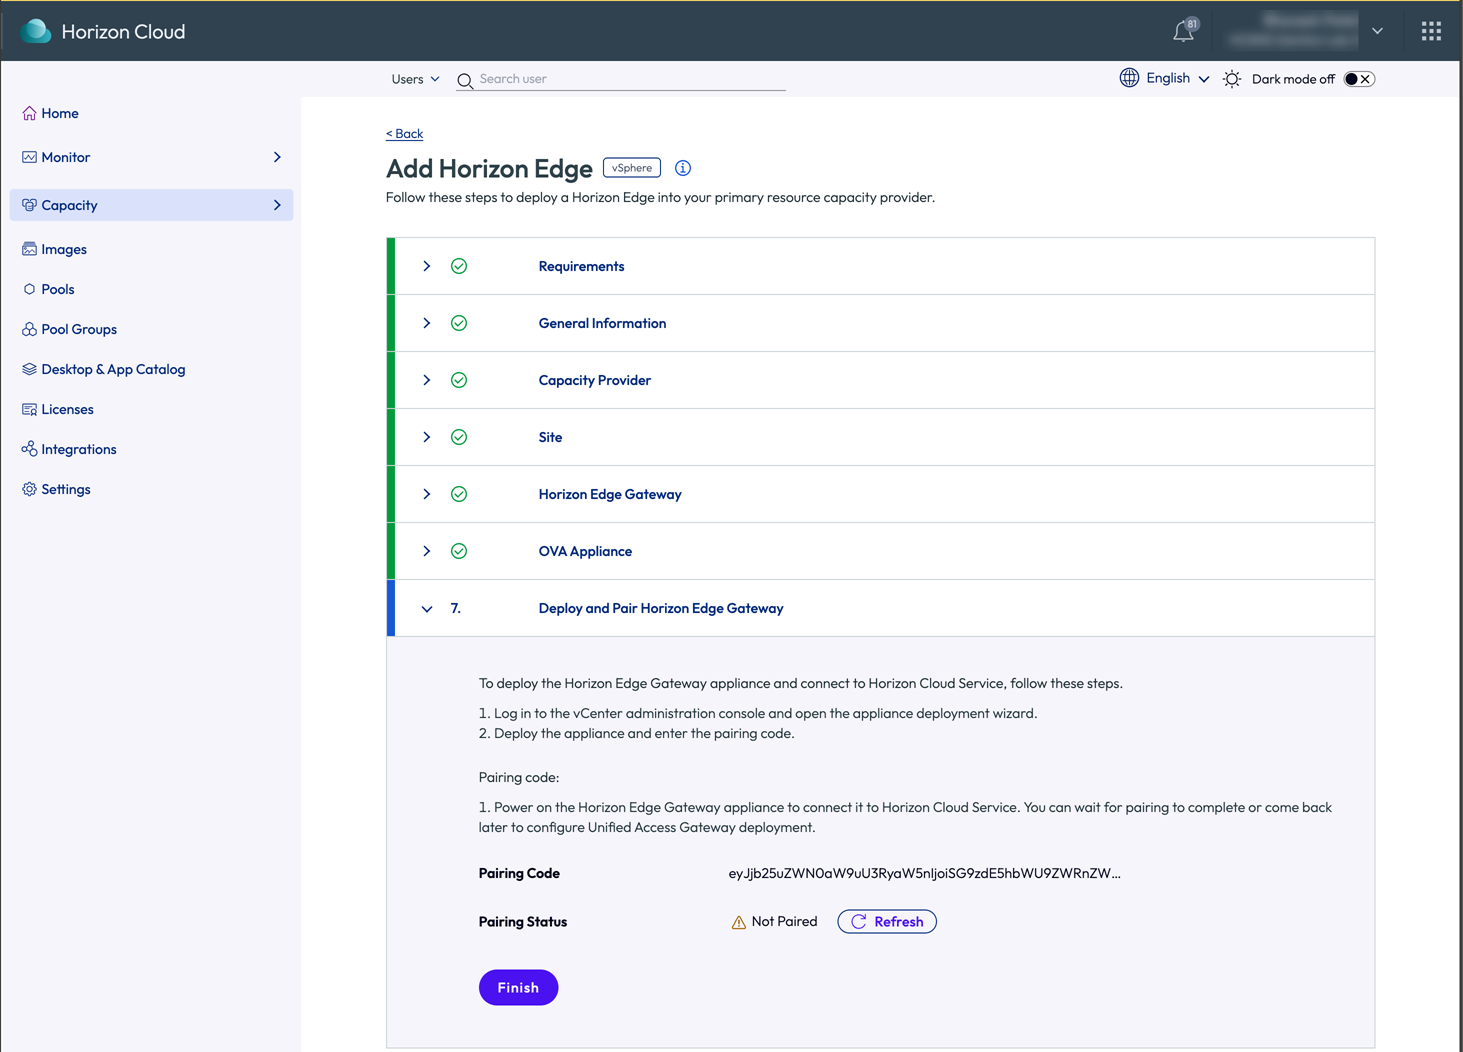Click the Capacity Provider step title
This screenshot has height=1052, width=1463.
click(x=594, y=380)
